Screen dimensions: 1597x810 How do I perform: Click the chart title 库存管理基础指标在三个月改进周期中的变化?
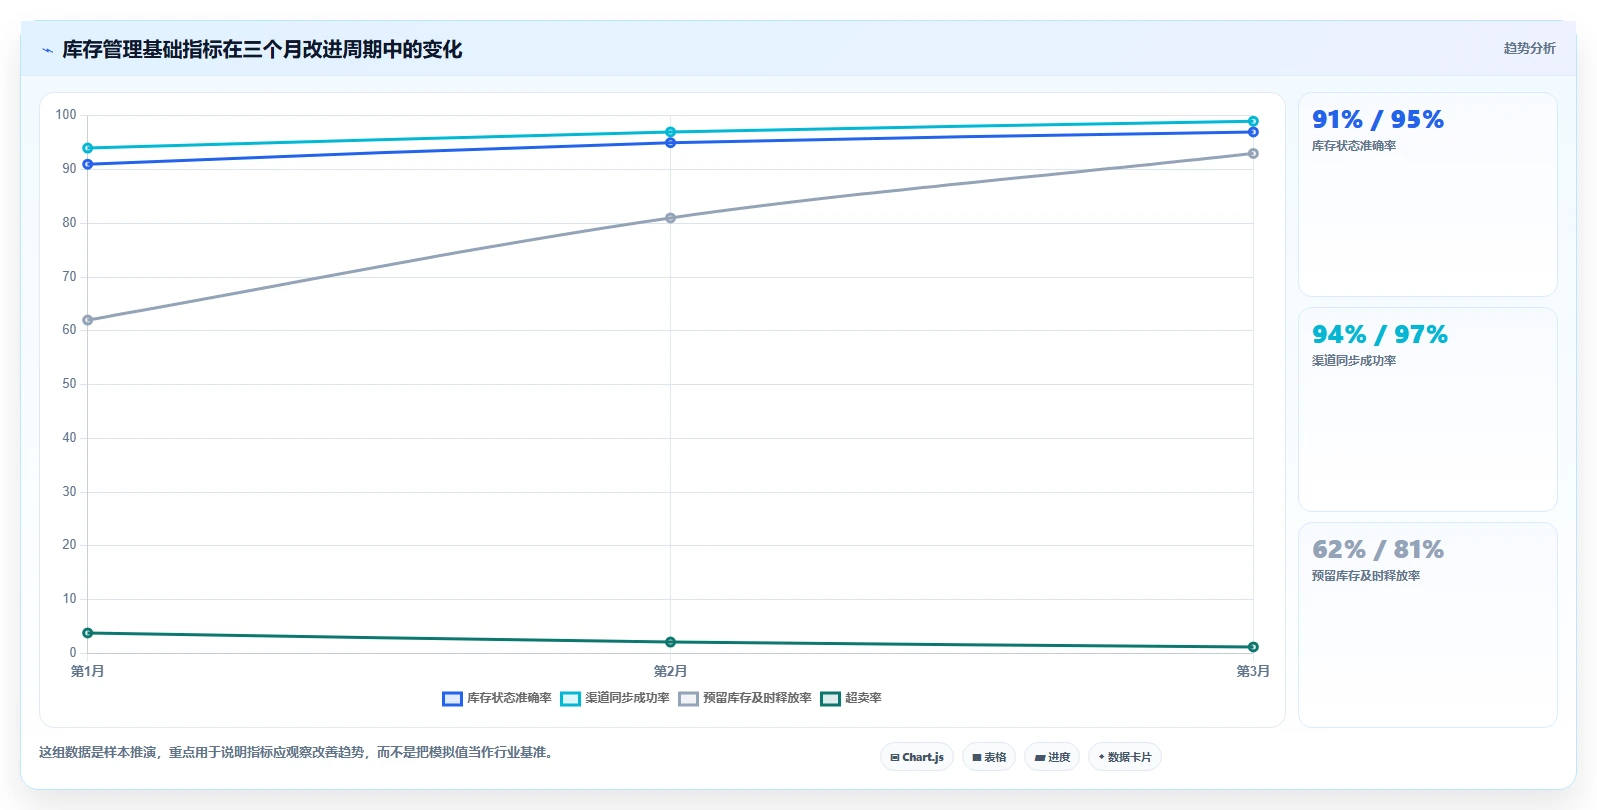click(x=262, y=50)
